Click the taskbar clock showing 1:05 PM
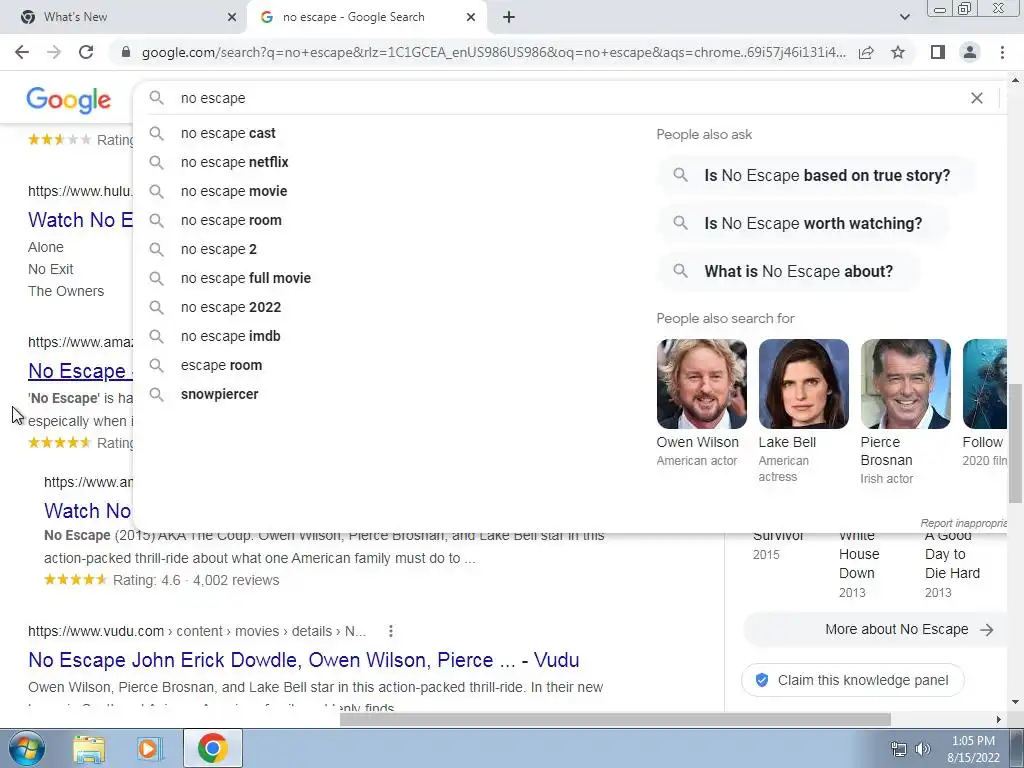The image size is (1024, 768). (x=973, y=741)
